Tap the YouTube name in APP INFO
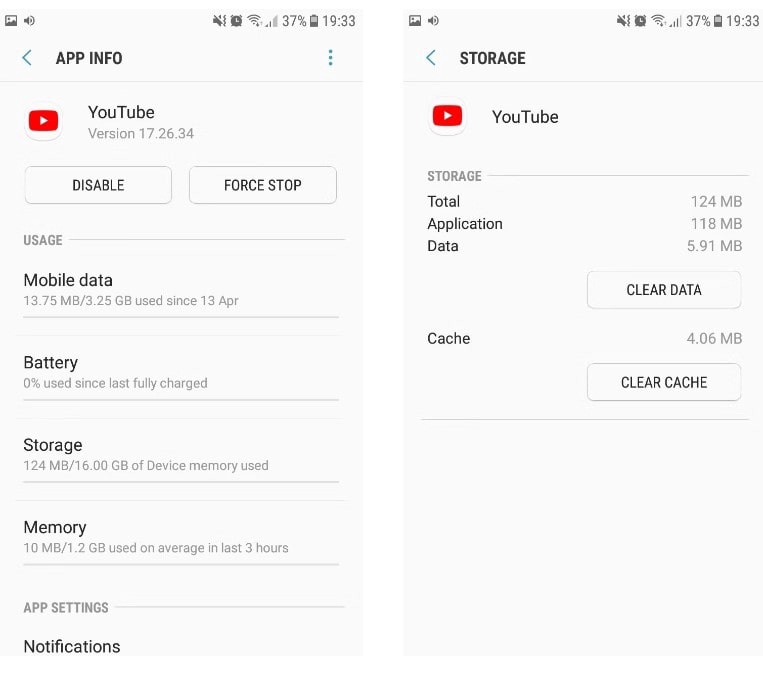 121,112
